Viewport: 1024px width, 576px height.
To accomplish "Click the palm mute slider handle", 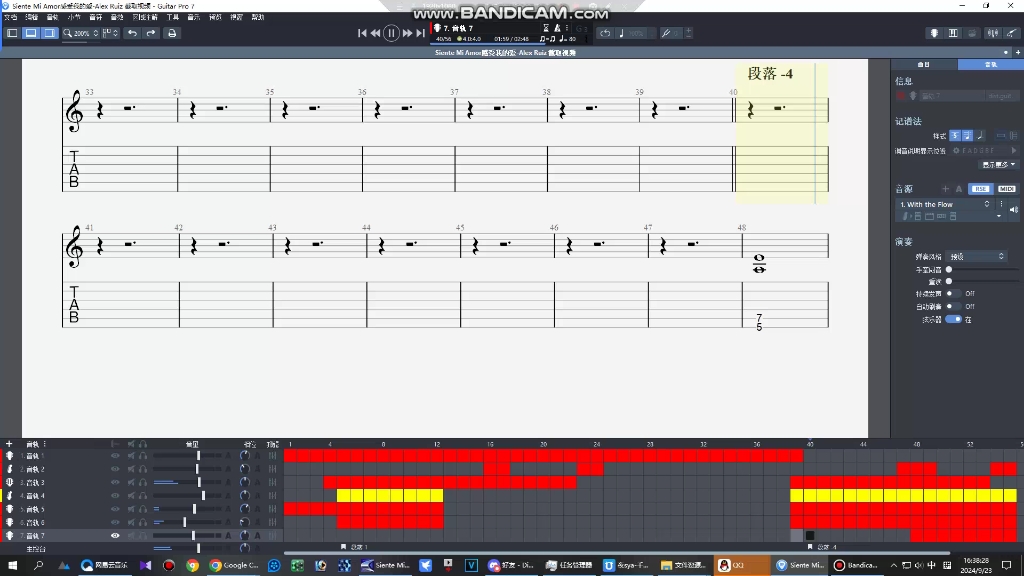I will [x=949, y=270].
